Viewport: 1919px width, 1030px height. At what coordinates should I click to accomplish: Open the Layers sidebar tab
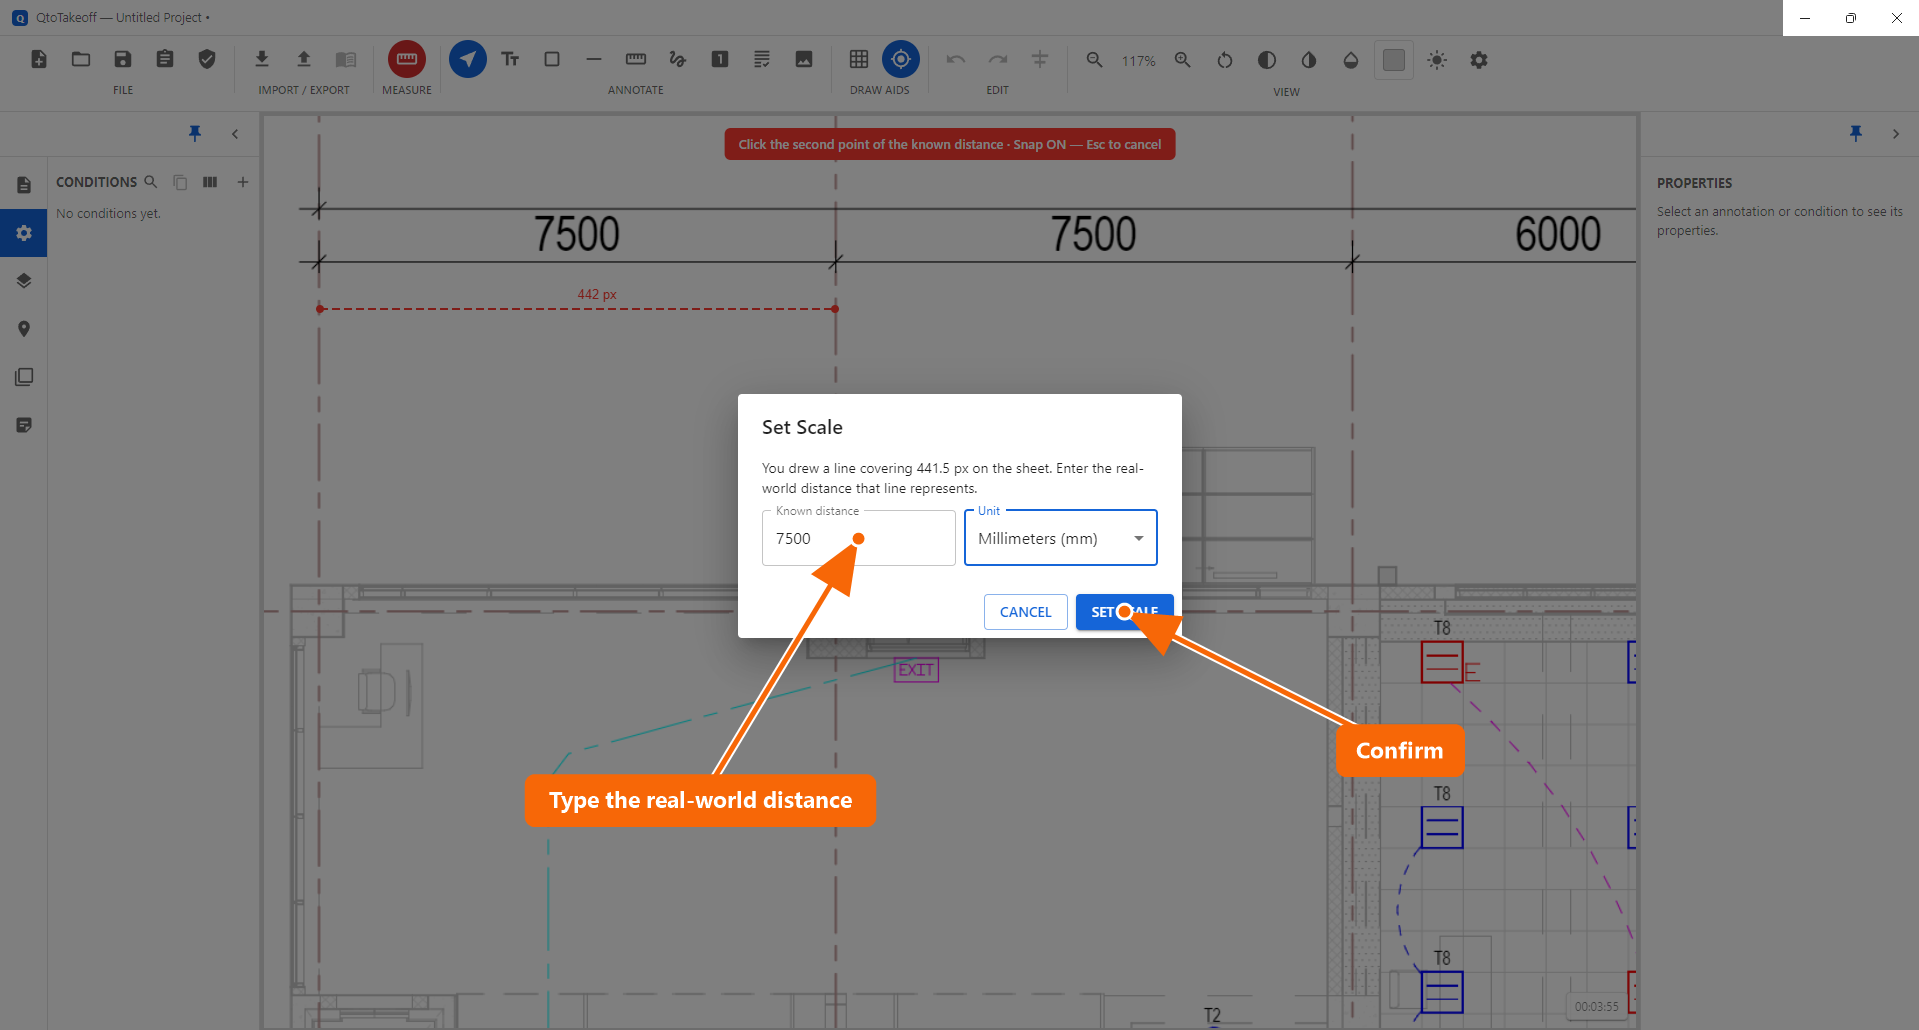point(24,281)
